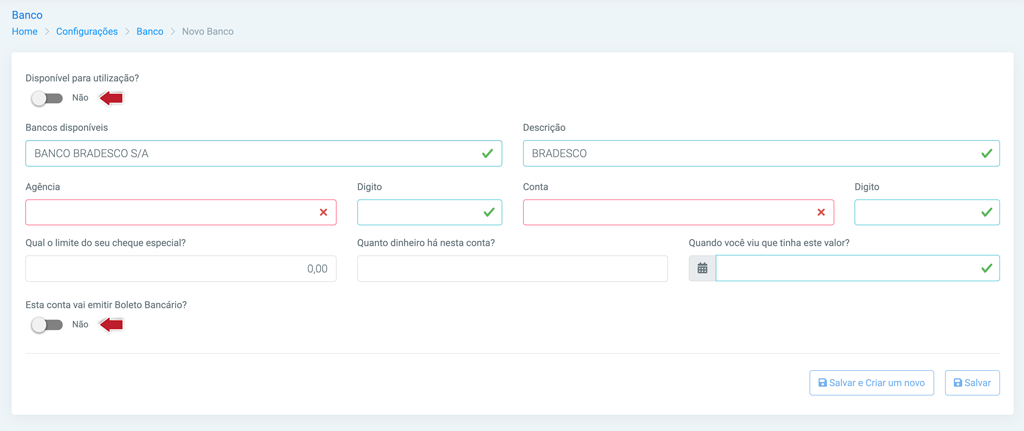Open Configurações breadcrumb link

point(87,31)
